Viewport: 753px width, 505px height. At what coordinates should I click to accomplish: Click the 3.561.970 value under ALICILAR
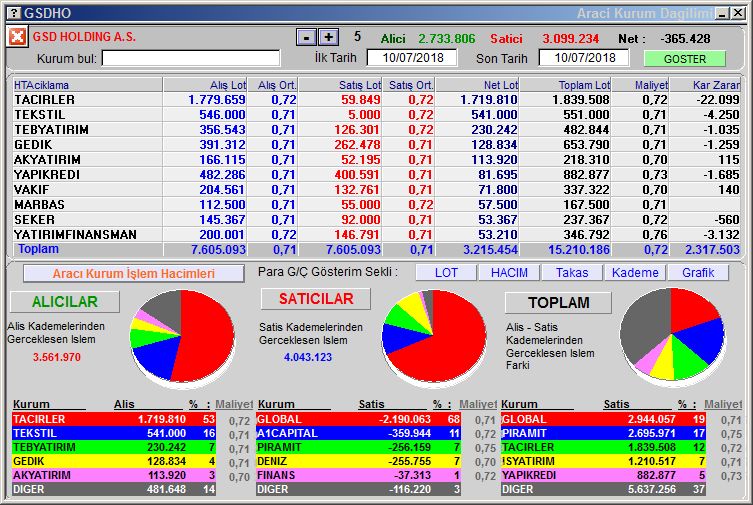click(x=57, y=357)
